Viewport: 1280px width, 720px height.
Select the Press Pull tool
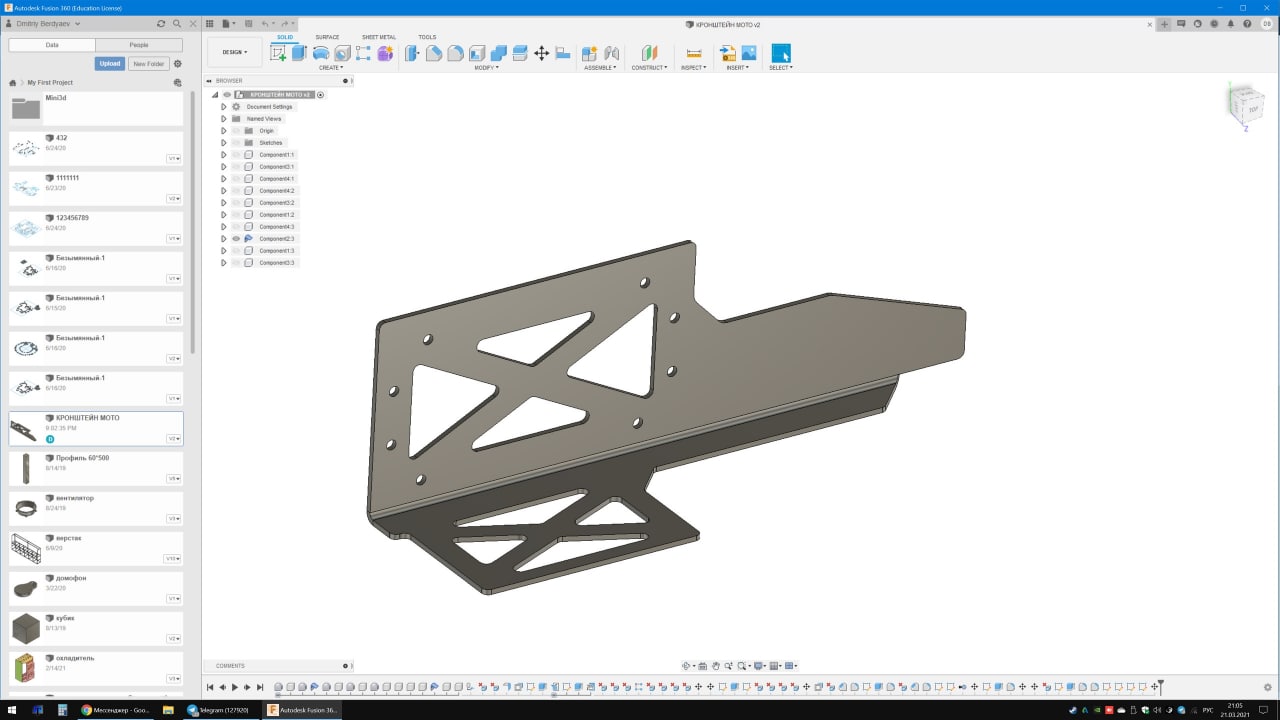[x=412, y=53]
